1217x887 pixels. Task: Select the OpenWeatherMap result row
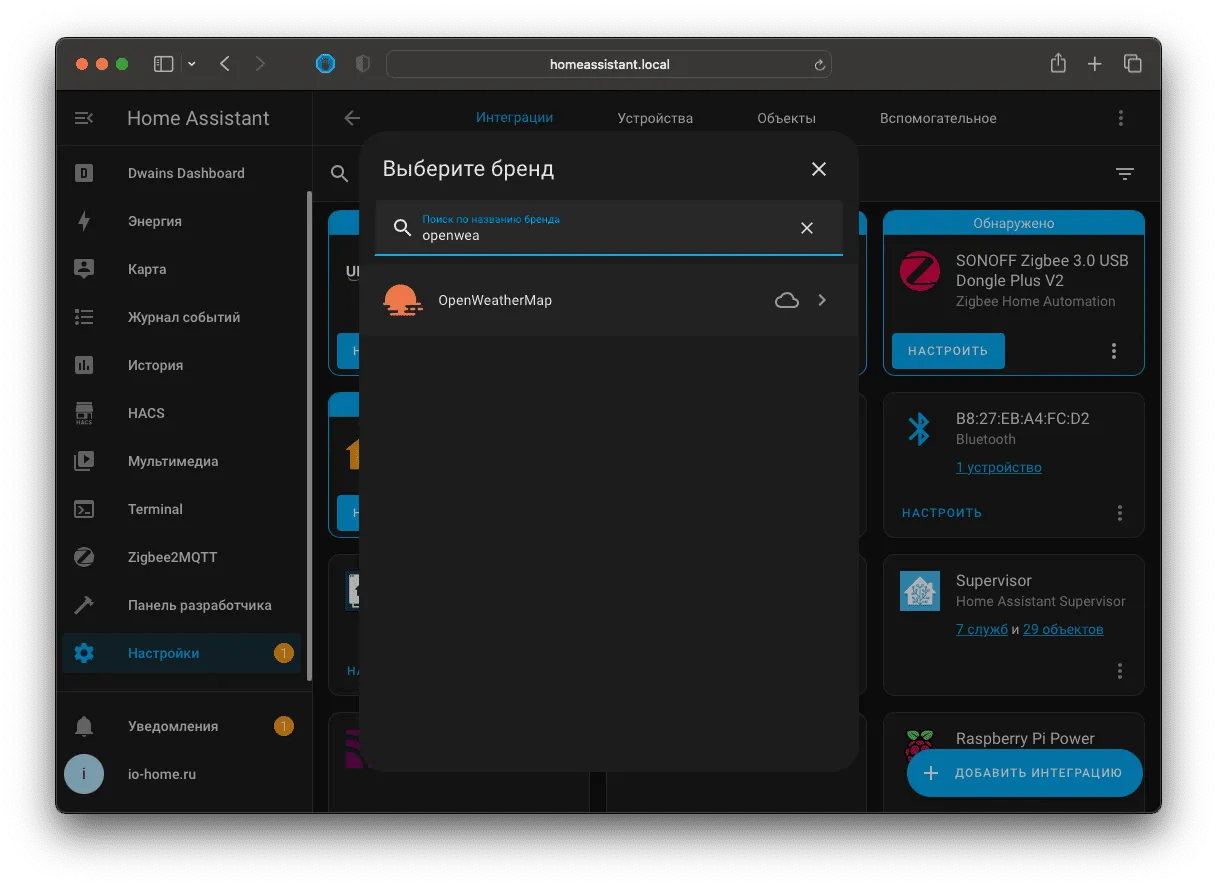(x=609, y=300)
